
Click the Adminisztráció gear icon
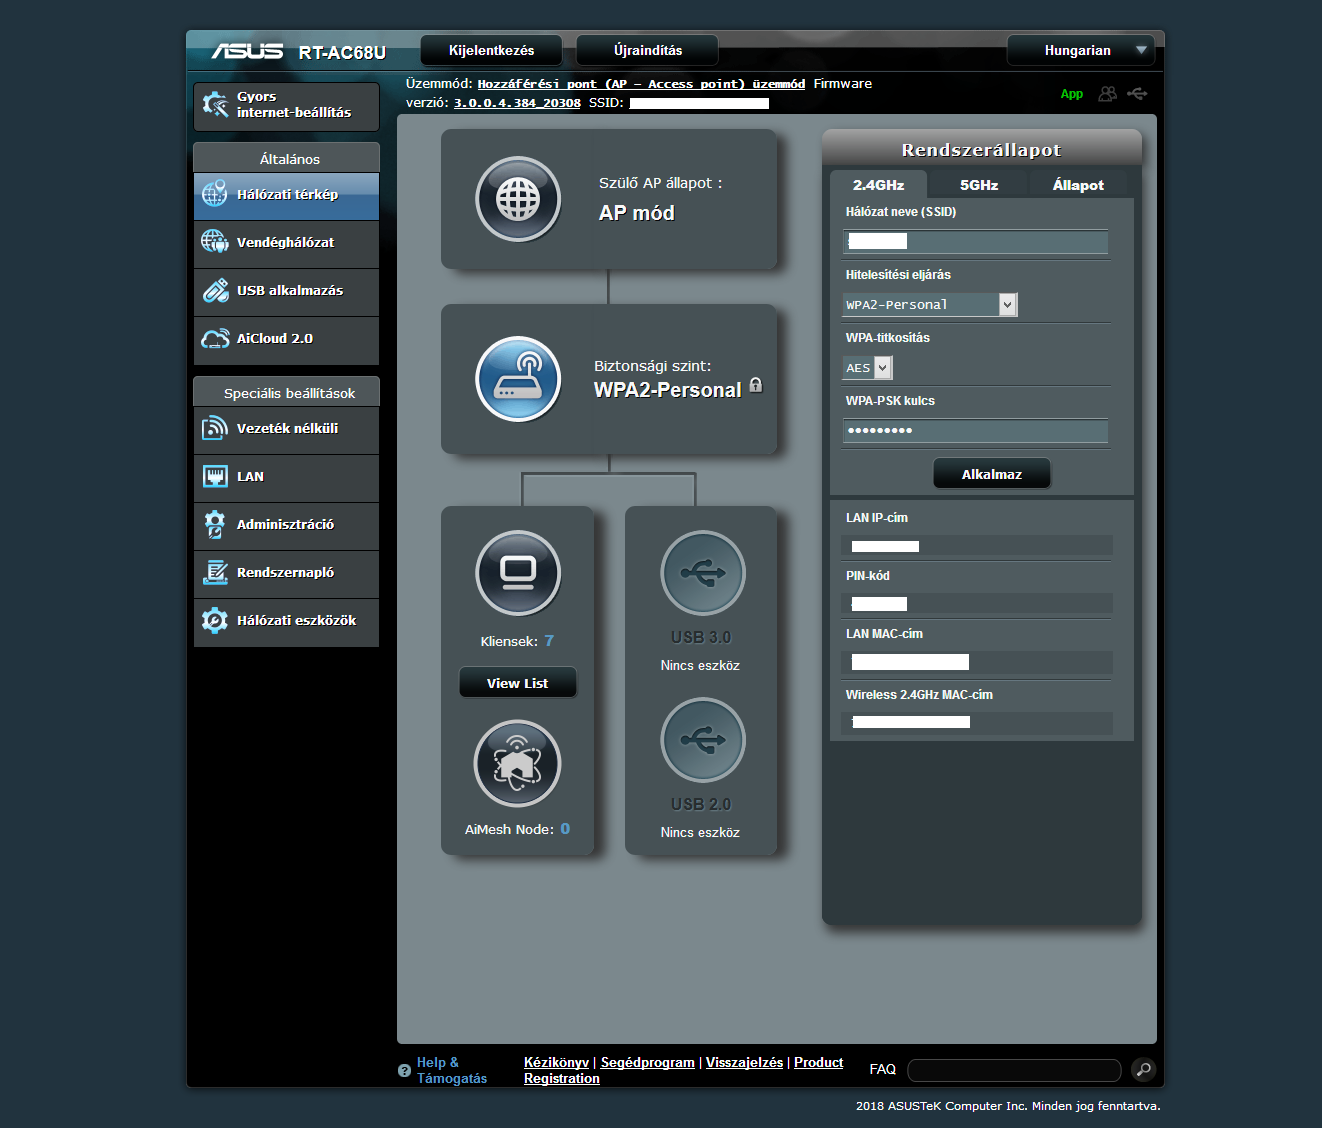pyautogui.click(x=215, y=524)
